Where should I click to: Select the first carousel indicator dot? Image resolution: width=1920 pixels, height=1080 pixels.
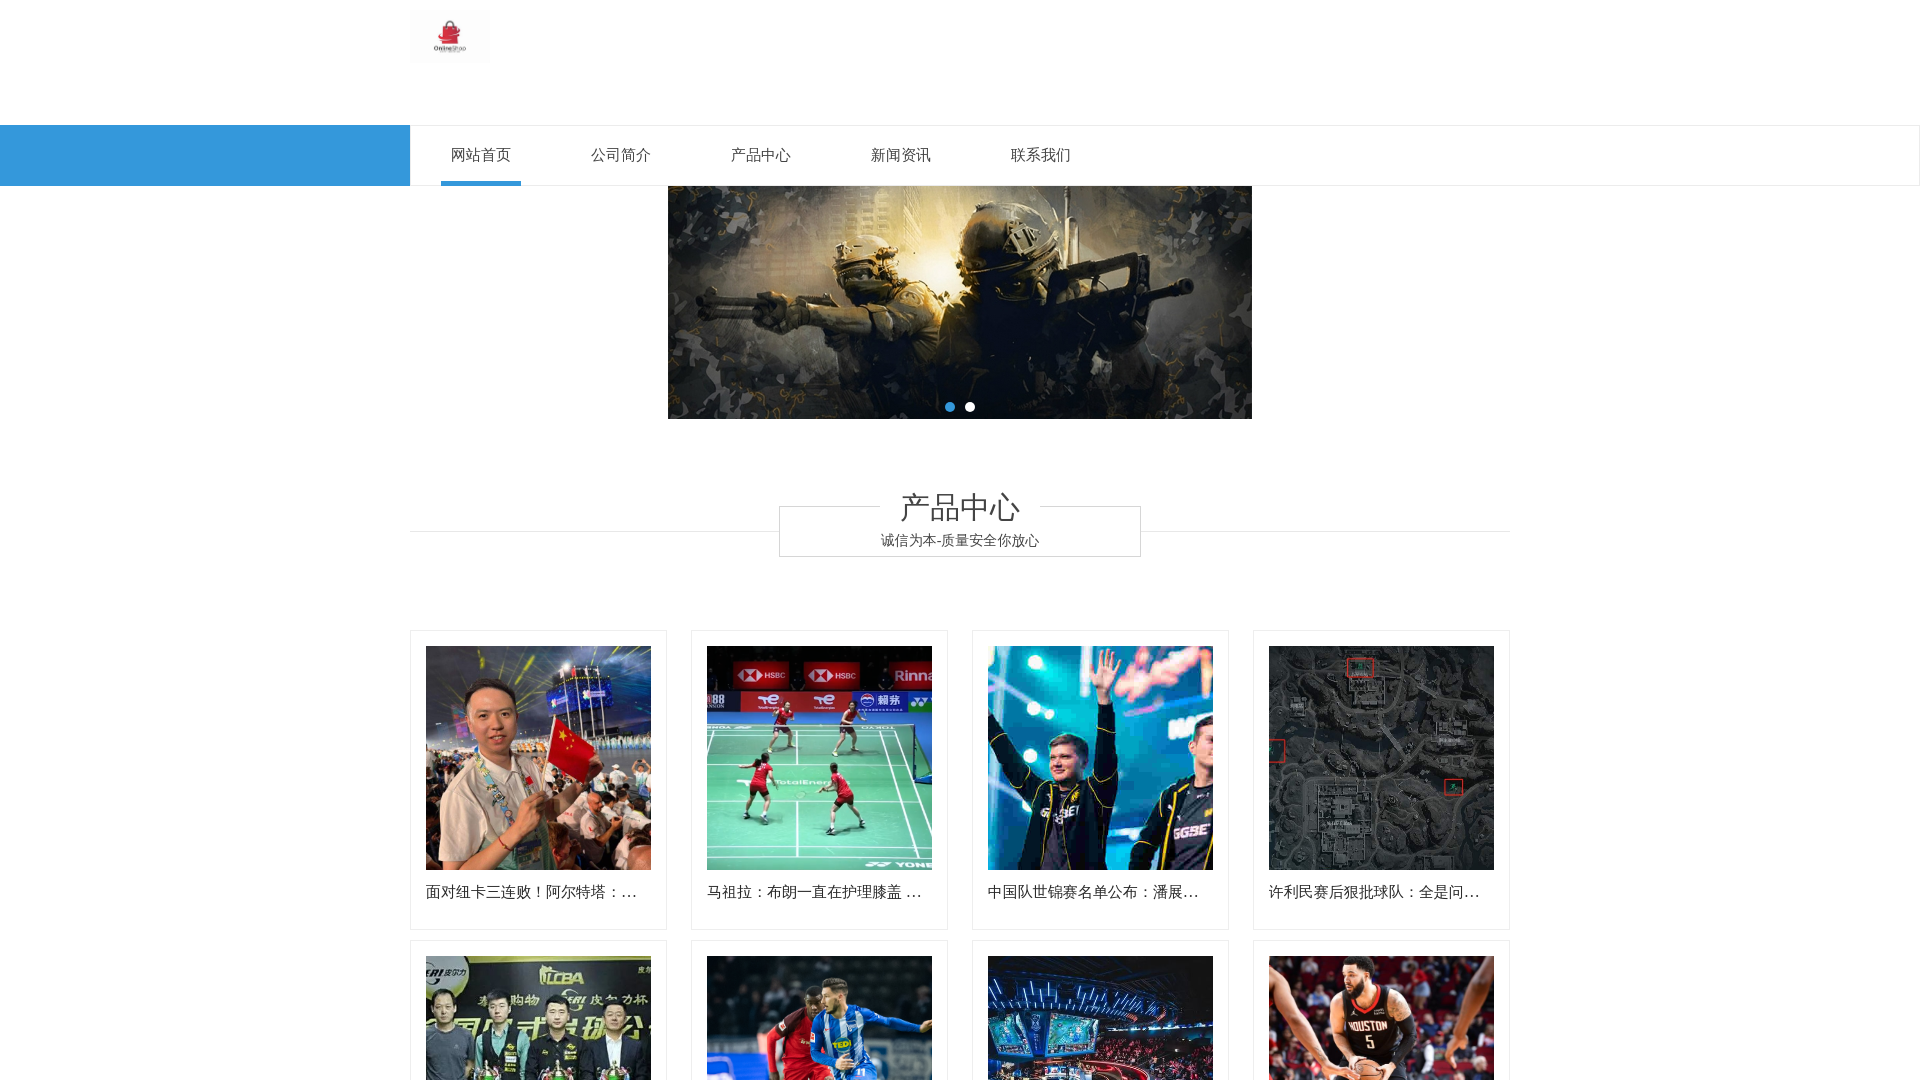[950, 407]
